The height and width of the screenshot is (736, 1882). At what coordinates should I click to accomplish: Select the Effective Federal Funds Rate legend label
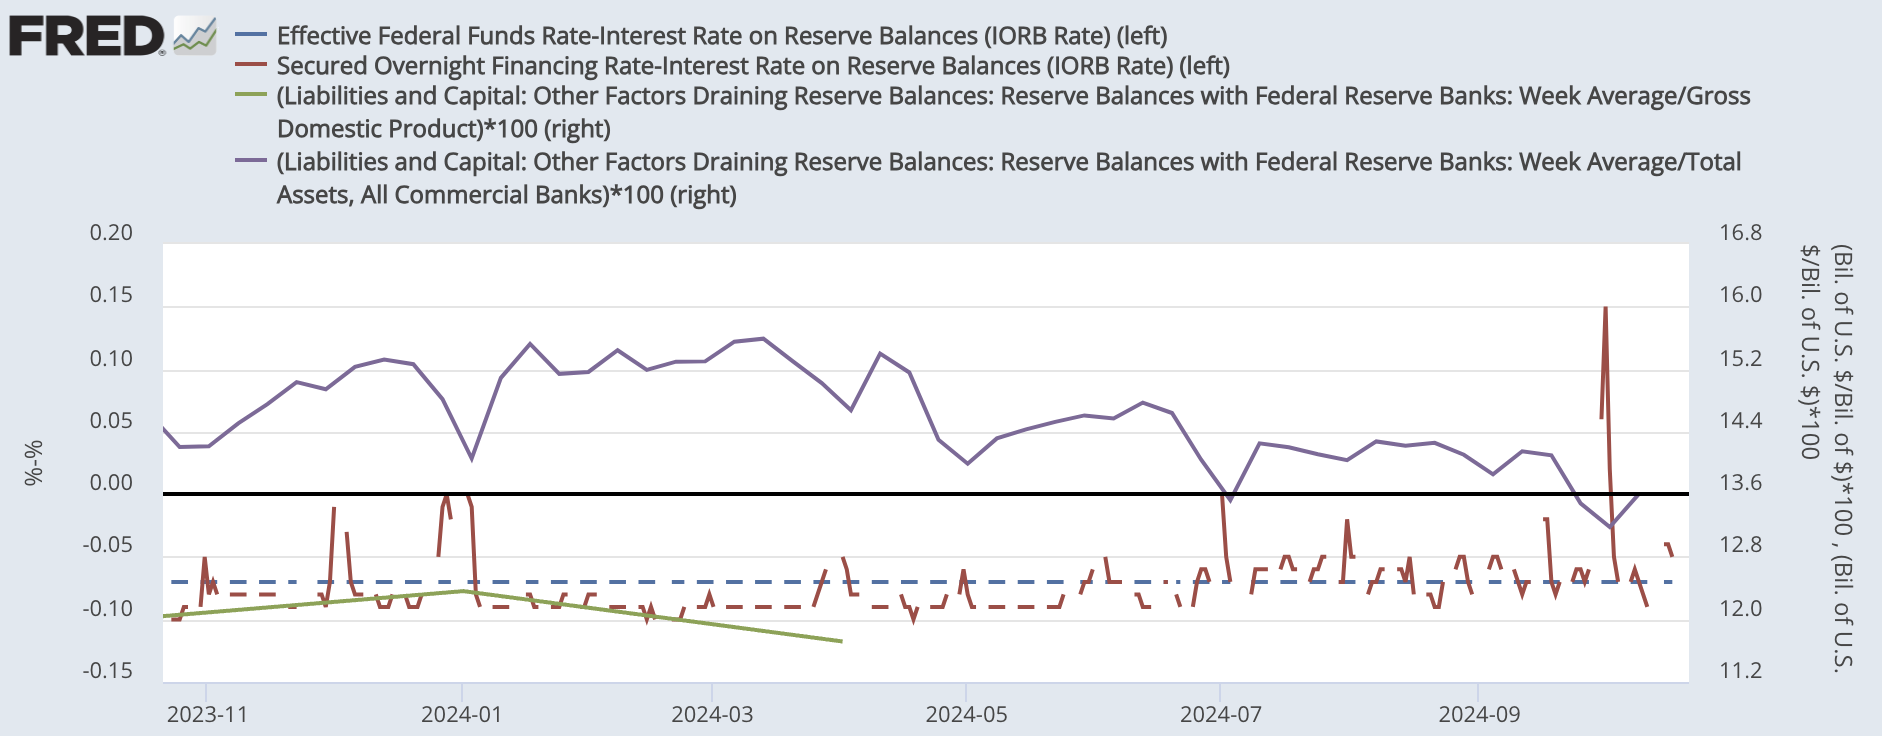click(x=721, y=35)
